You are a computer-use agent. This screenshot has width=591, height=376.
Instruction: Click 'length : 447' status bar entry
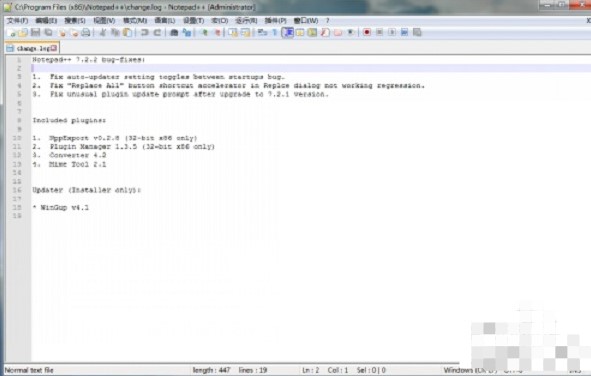pyautogui.click(x=211, y=370)
